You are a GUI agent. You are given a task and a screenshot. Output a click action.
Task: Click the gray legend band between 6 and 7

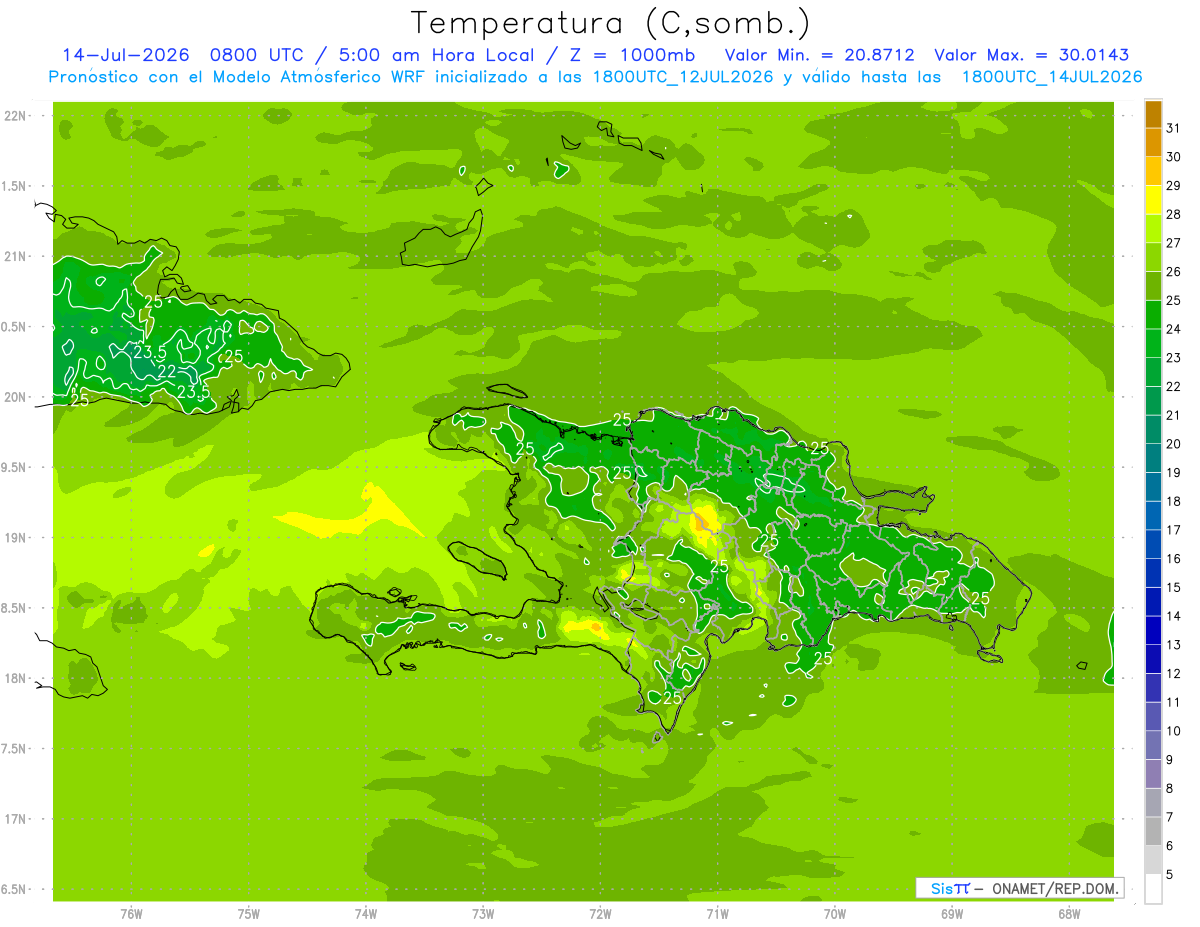[1153, 832]
